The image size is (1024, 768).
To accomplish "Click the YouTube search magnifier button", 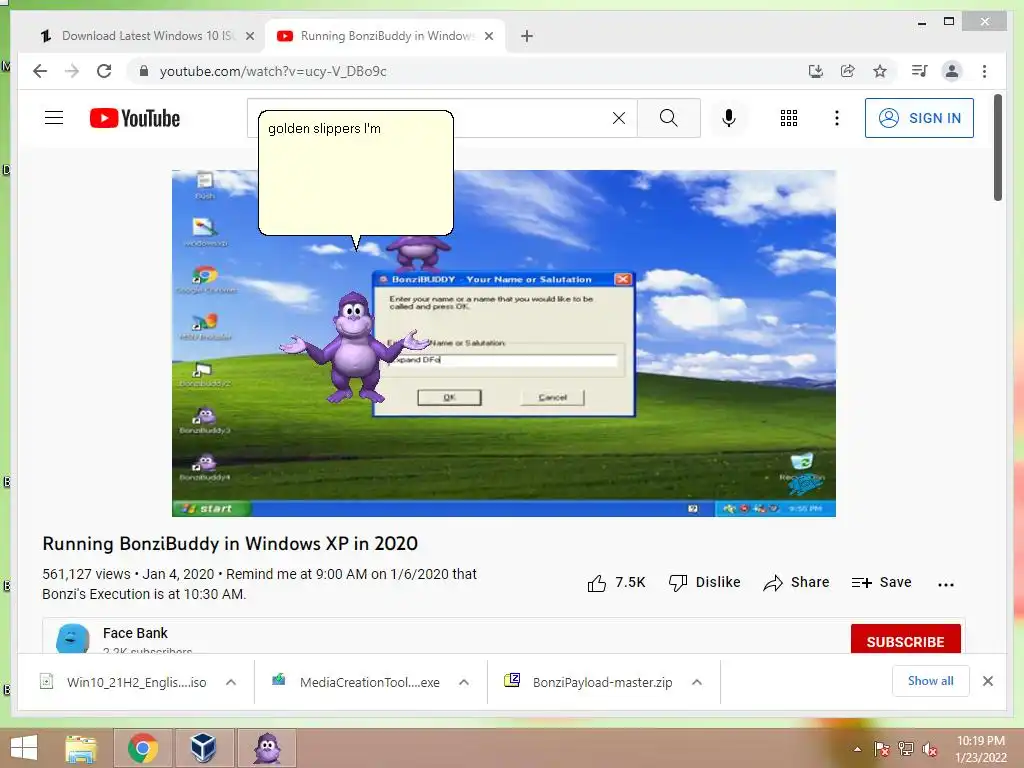I will 669,118.
